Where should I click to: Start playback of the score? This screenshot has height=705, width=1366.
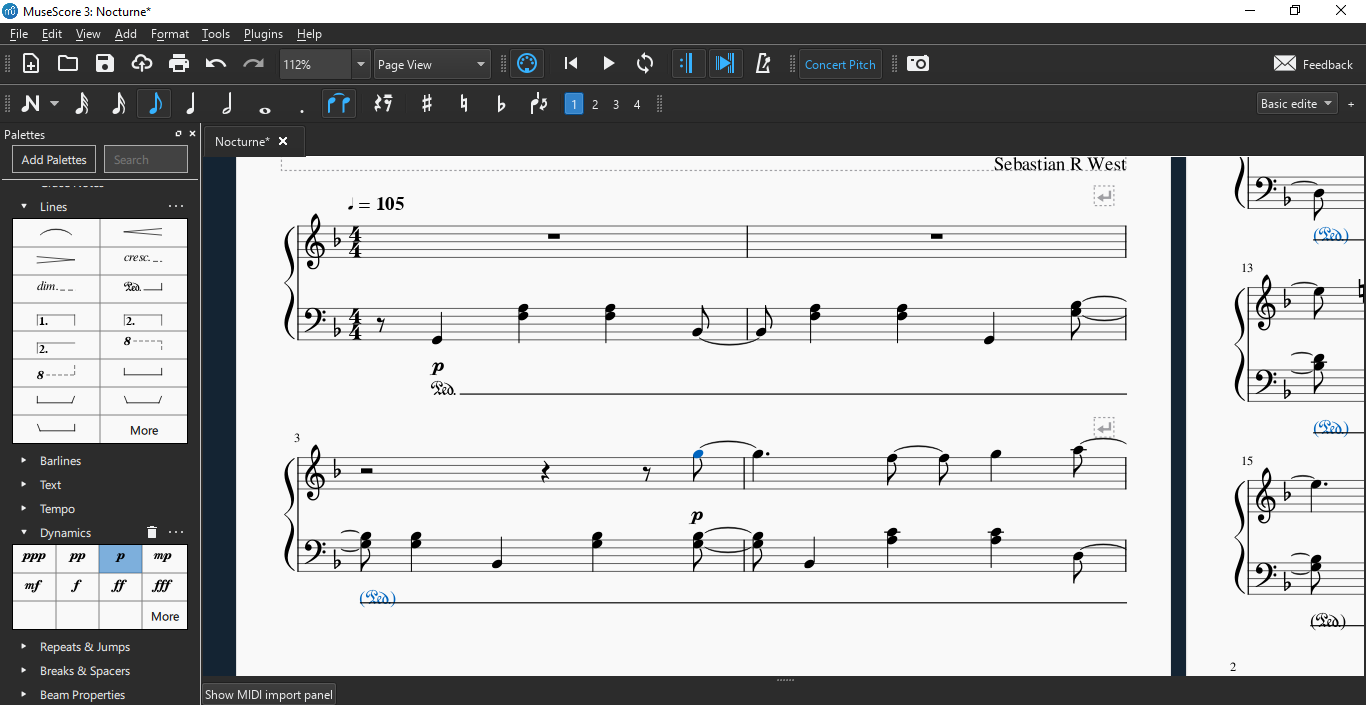[x=608, y=64]
